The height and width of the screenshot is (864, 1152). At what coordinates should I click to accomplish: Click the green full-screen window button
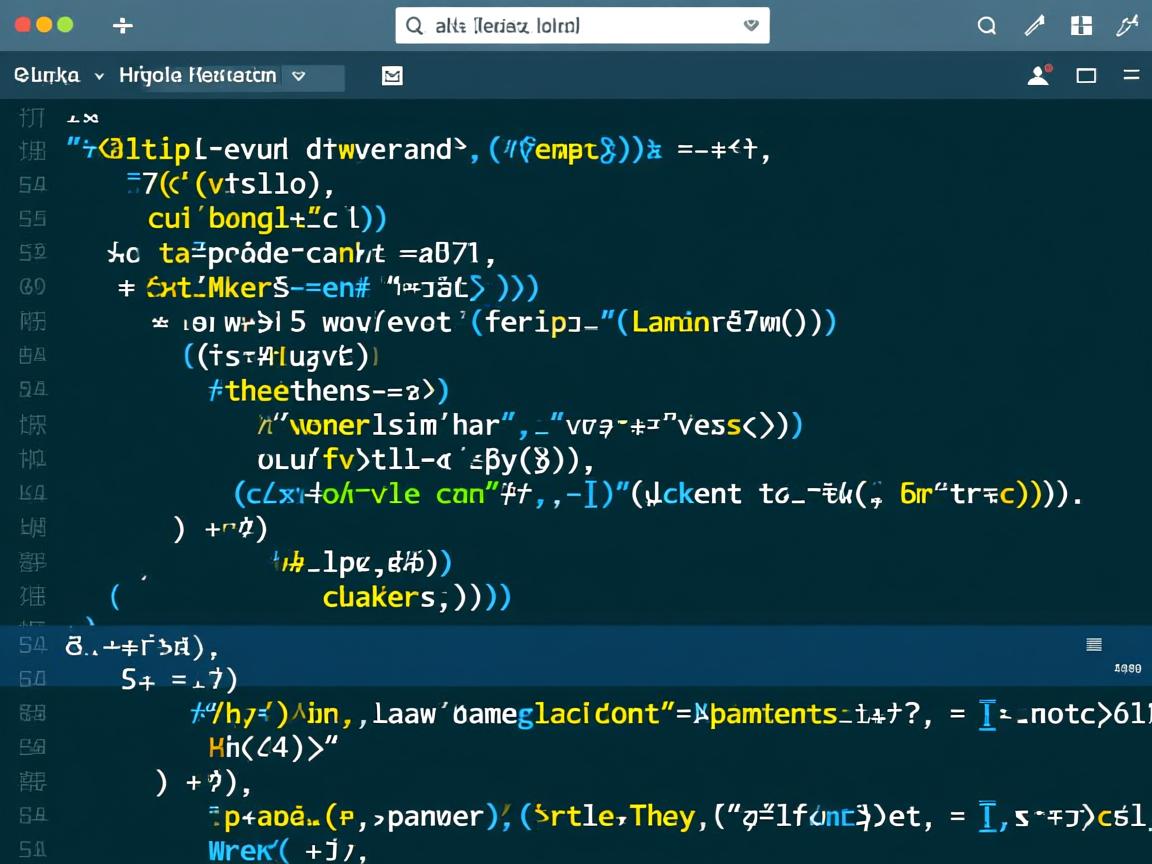point(66,25)
